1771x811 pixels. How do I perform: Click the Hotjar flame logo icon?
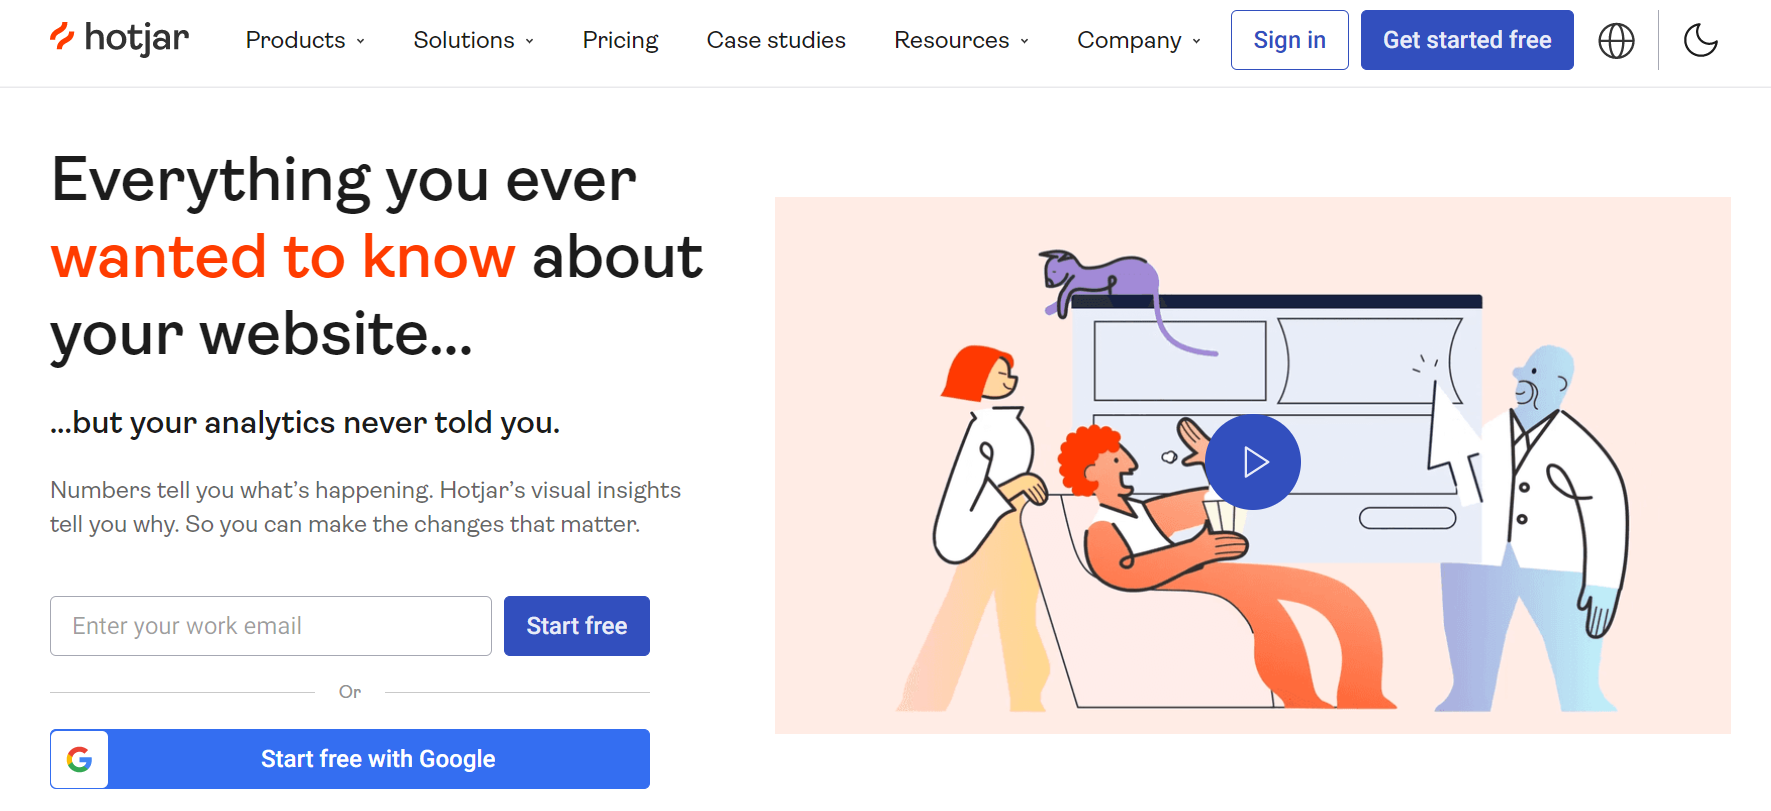pyautogui.click(x=62, y=37)
